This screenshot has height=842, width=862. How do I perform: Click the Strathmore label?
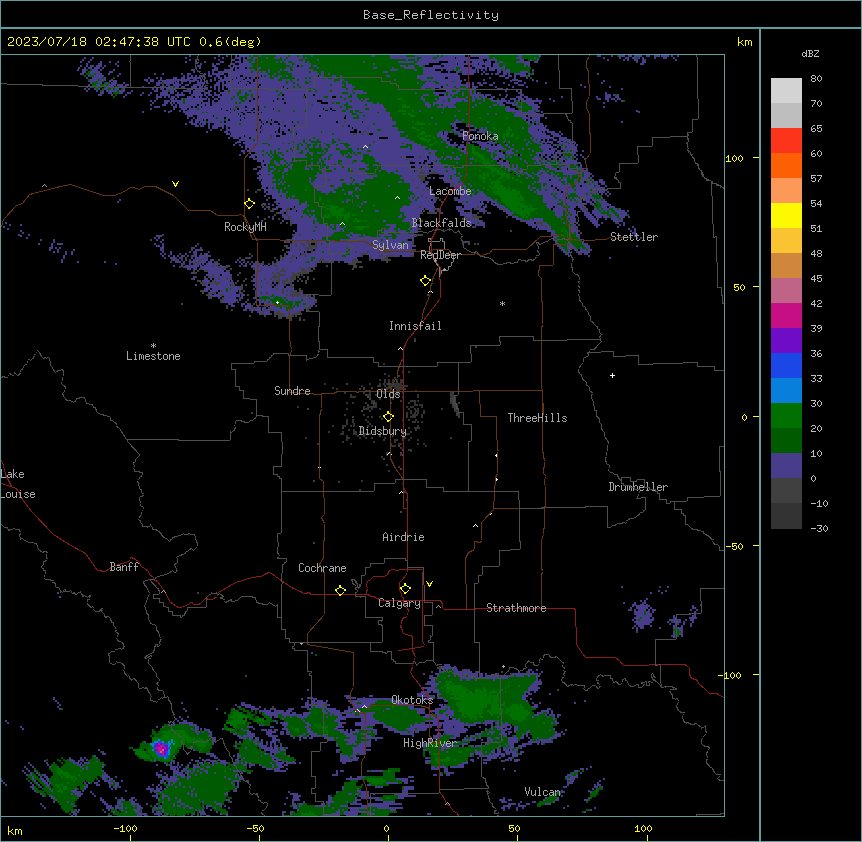point(516,608)
